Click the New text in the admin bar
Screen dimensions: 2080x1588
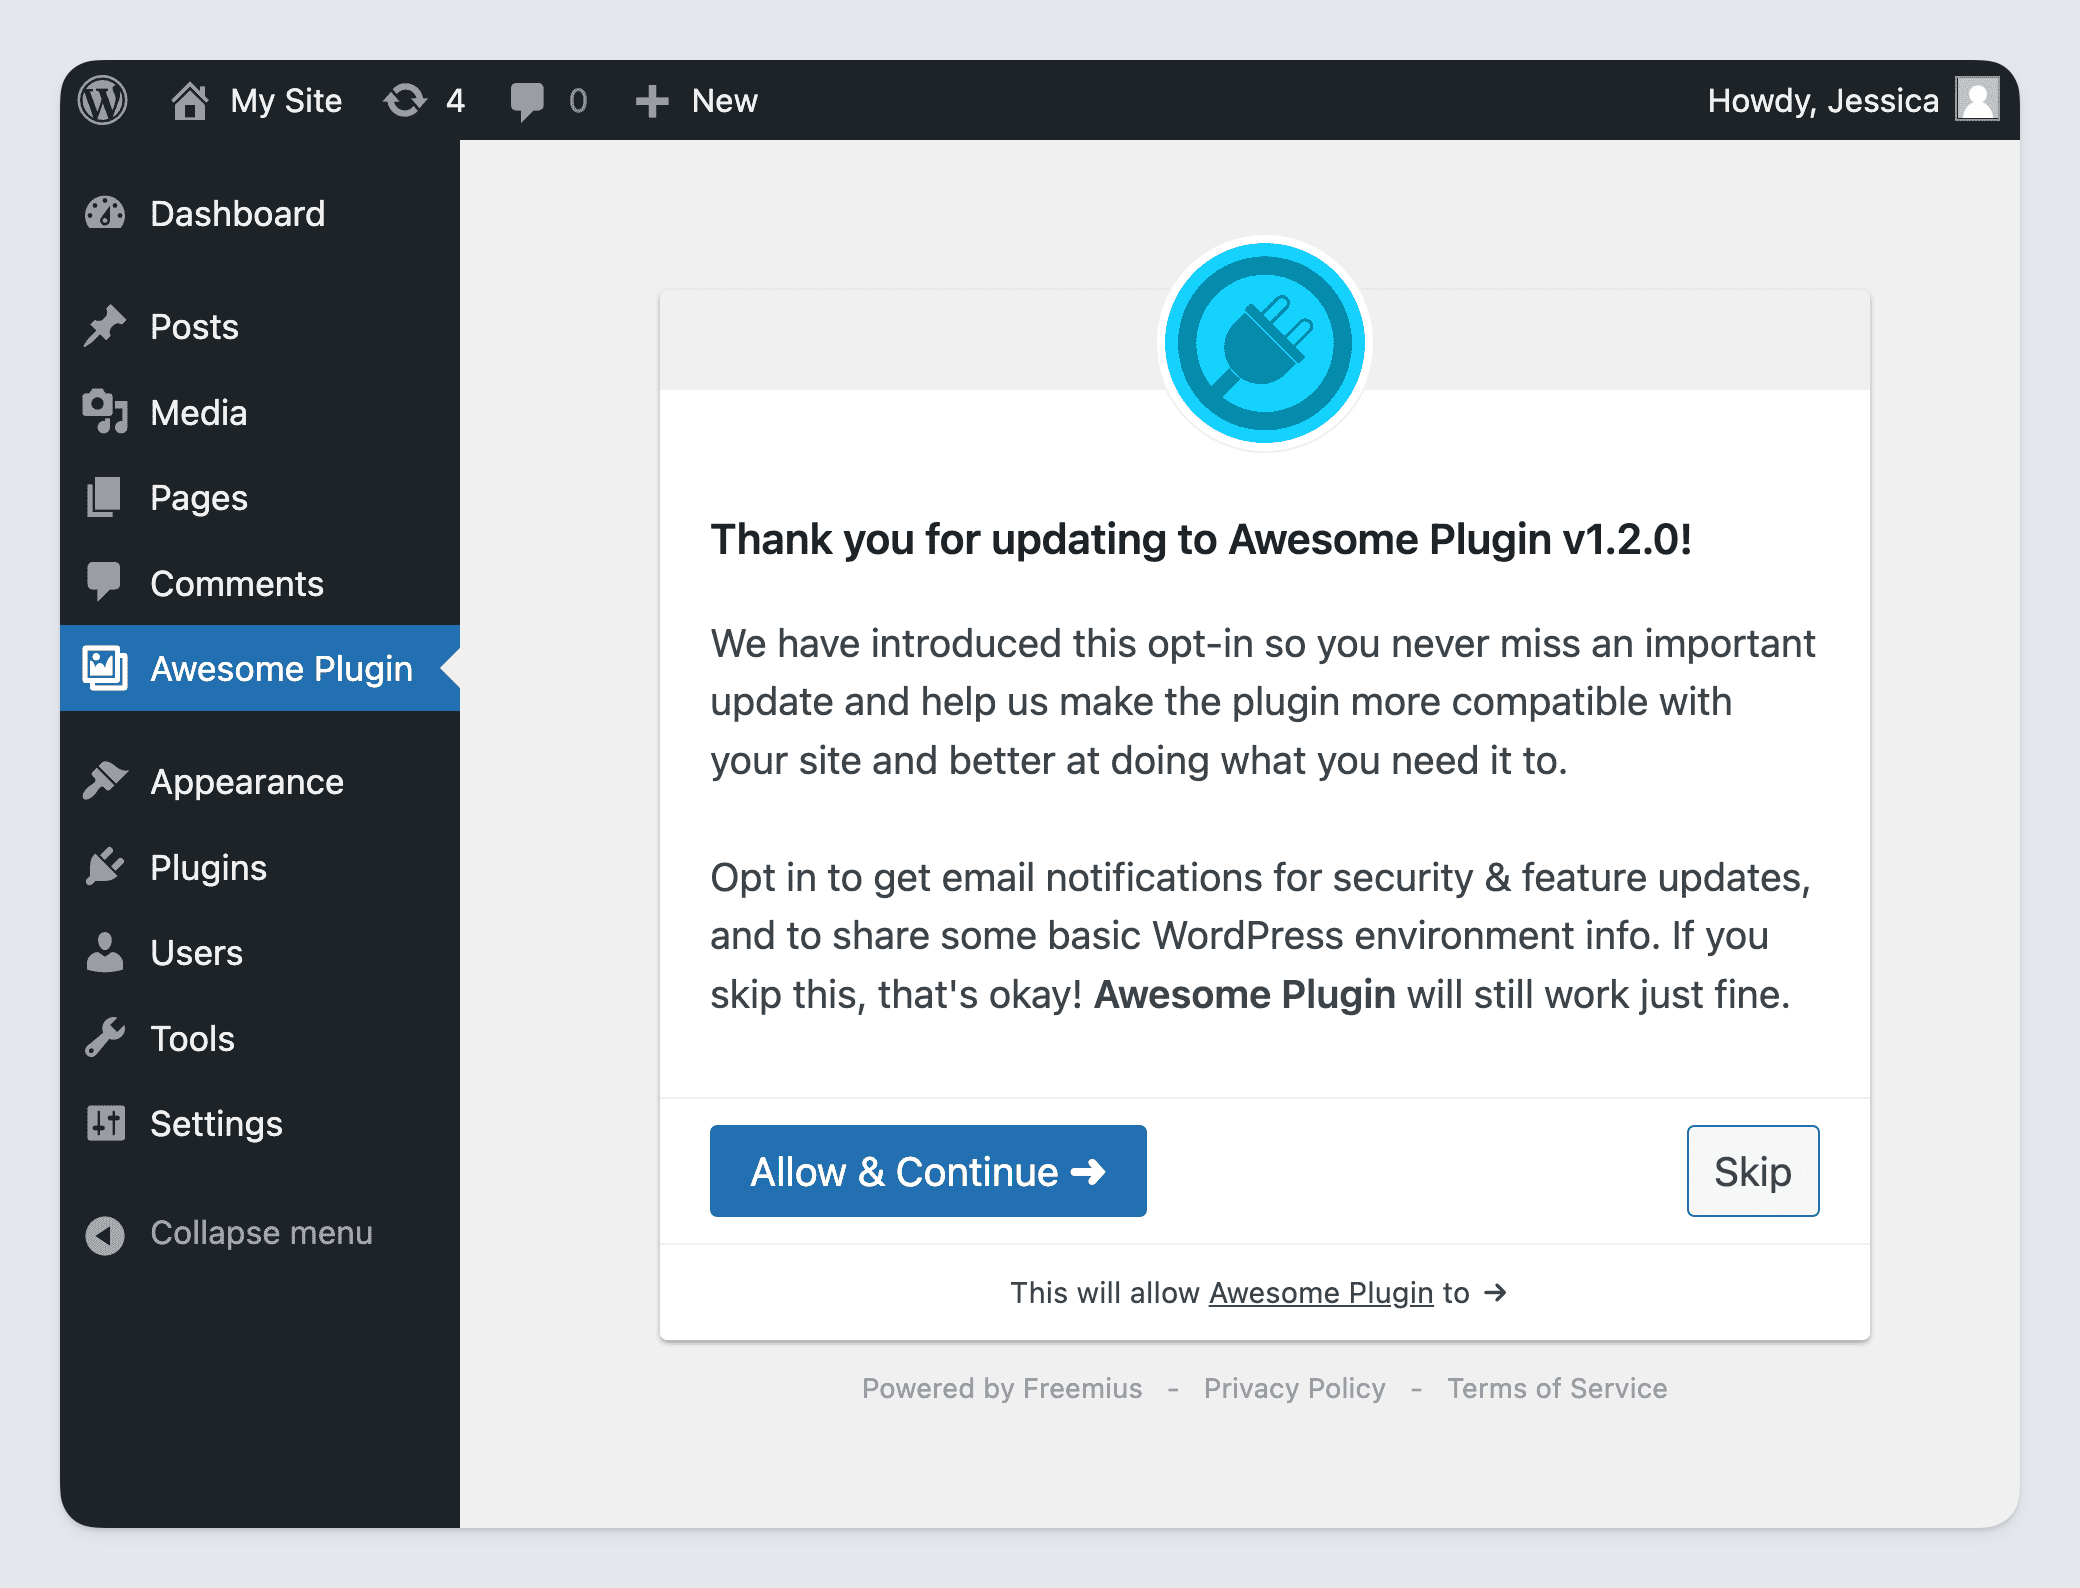[x=725, y=101]
